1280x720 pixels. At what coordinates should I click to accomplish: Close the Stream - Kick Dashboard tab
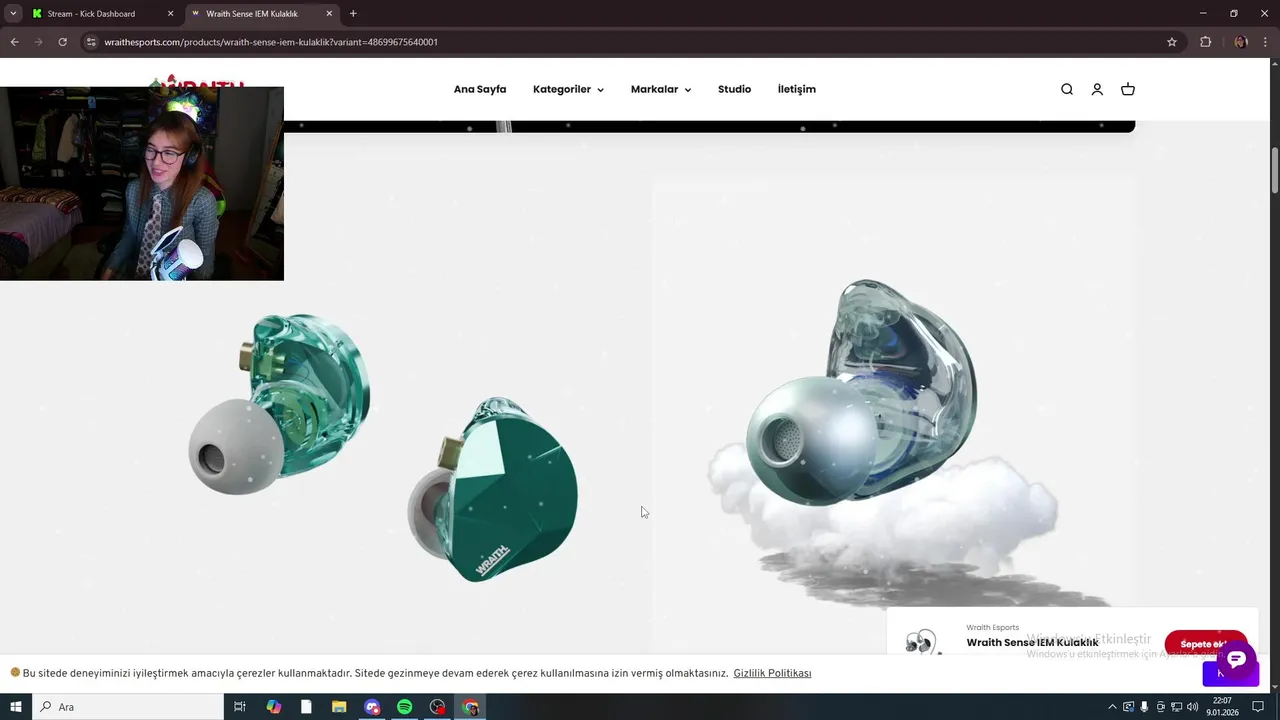(x=170, y=14)
